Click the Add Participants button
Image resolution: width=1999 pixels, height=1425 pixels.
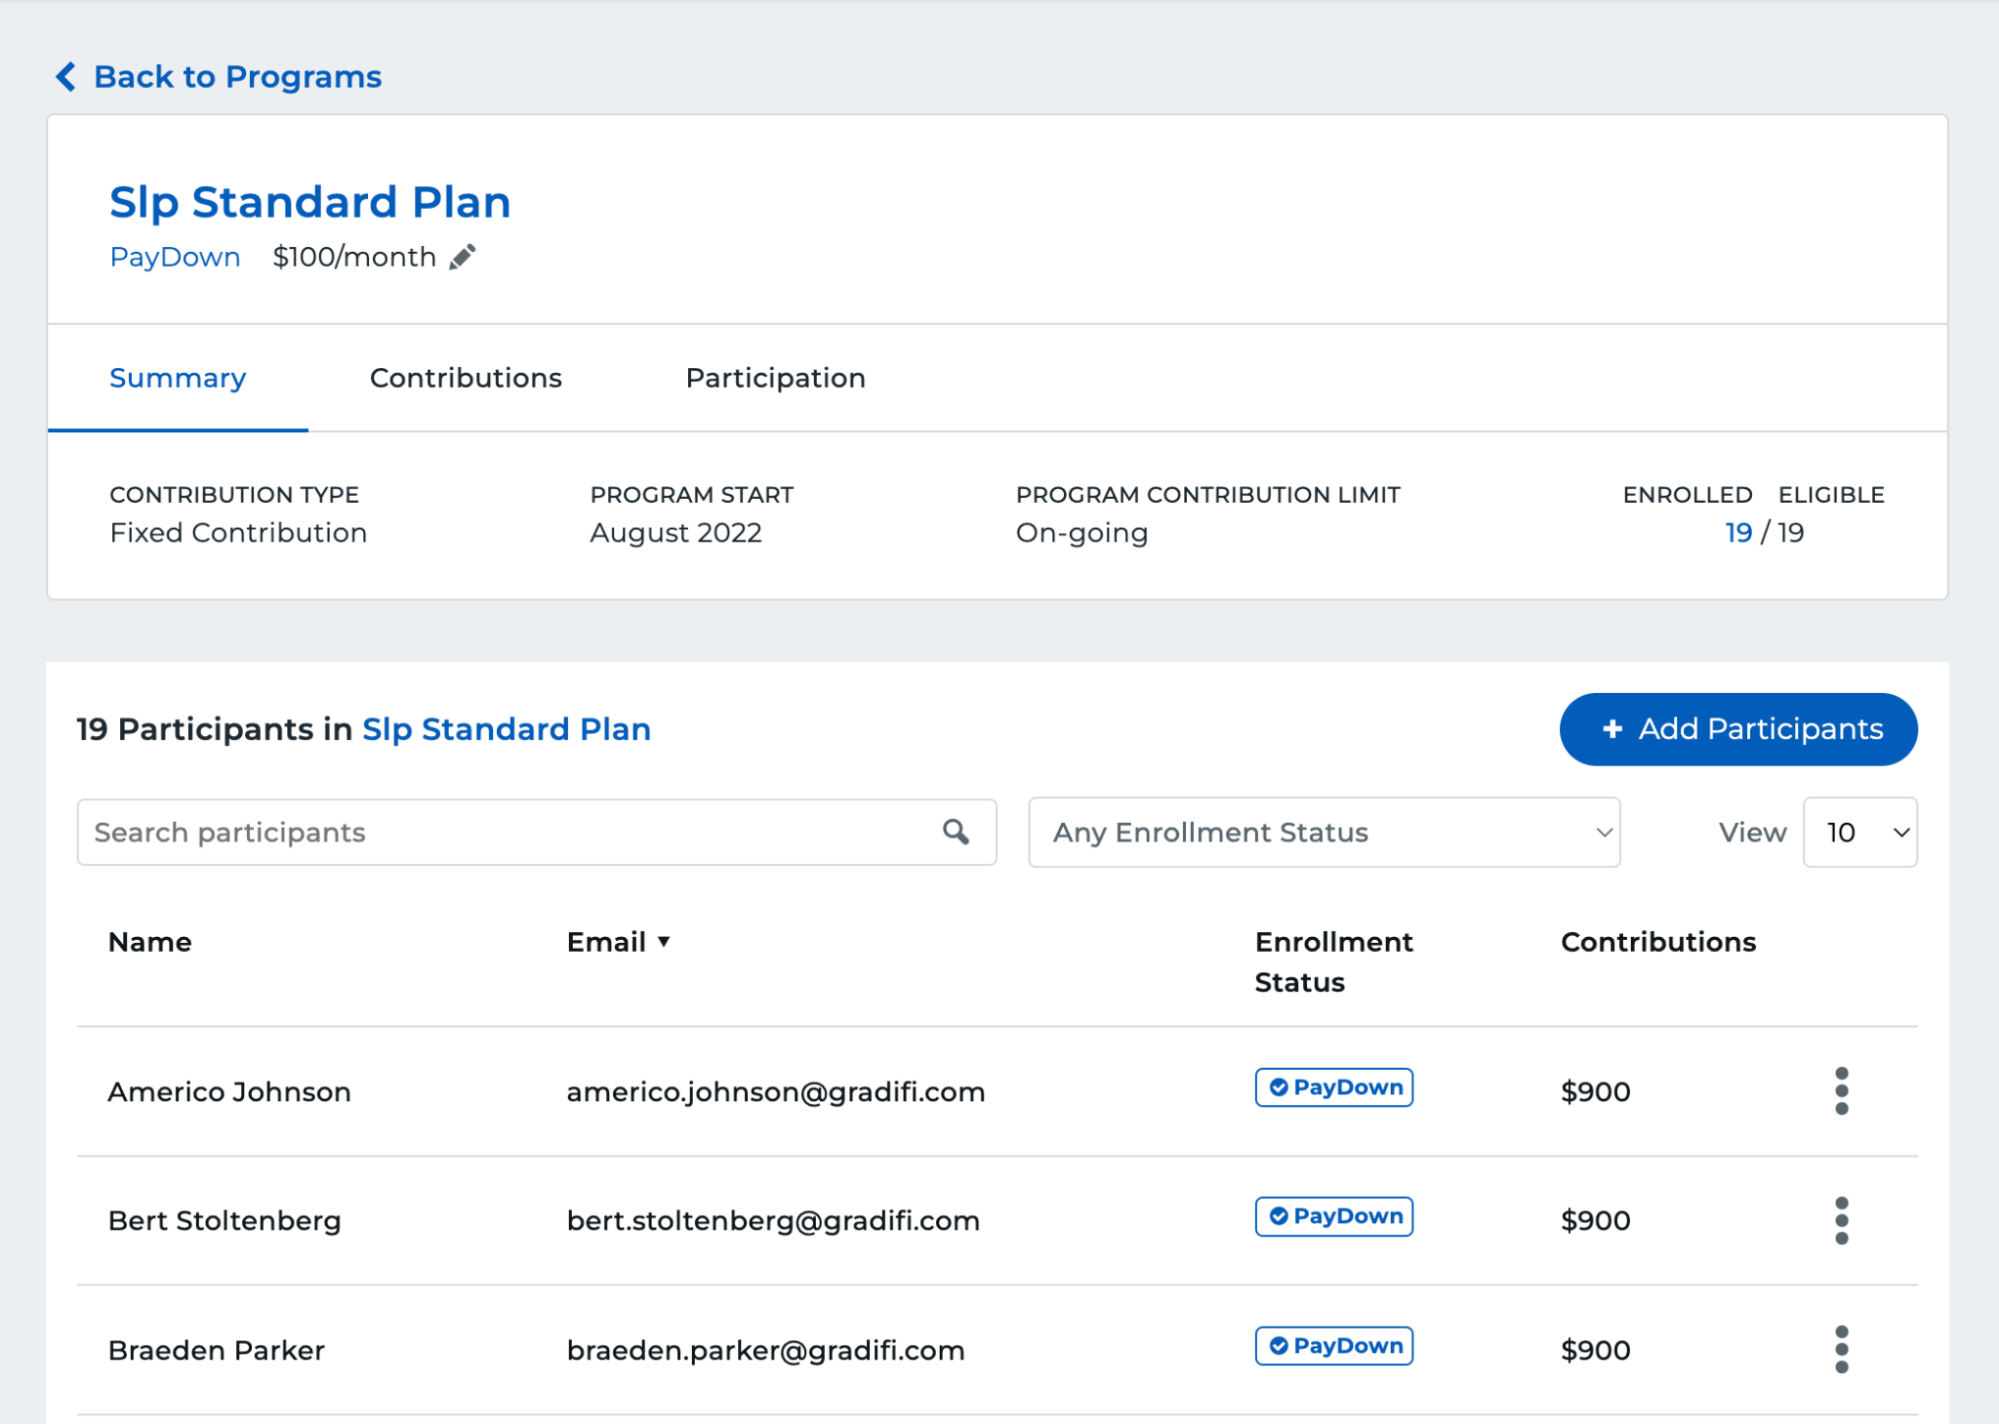pyautogui.click(x=1738, y=729)
